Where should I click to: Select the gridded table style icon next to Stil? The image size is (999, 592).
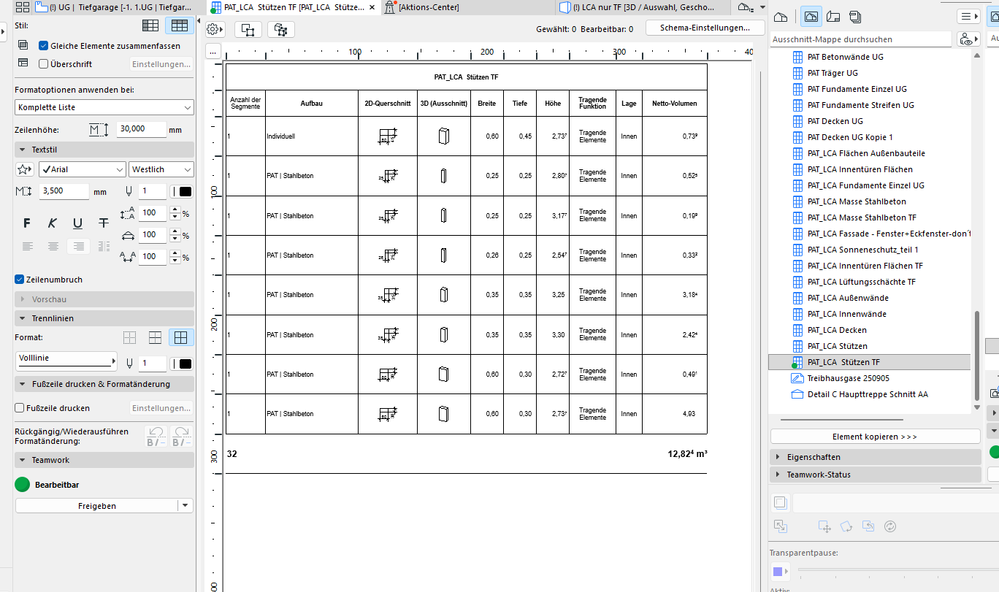(x=180, y=24)
